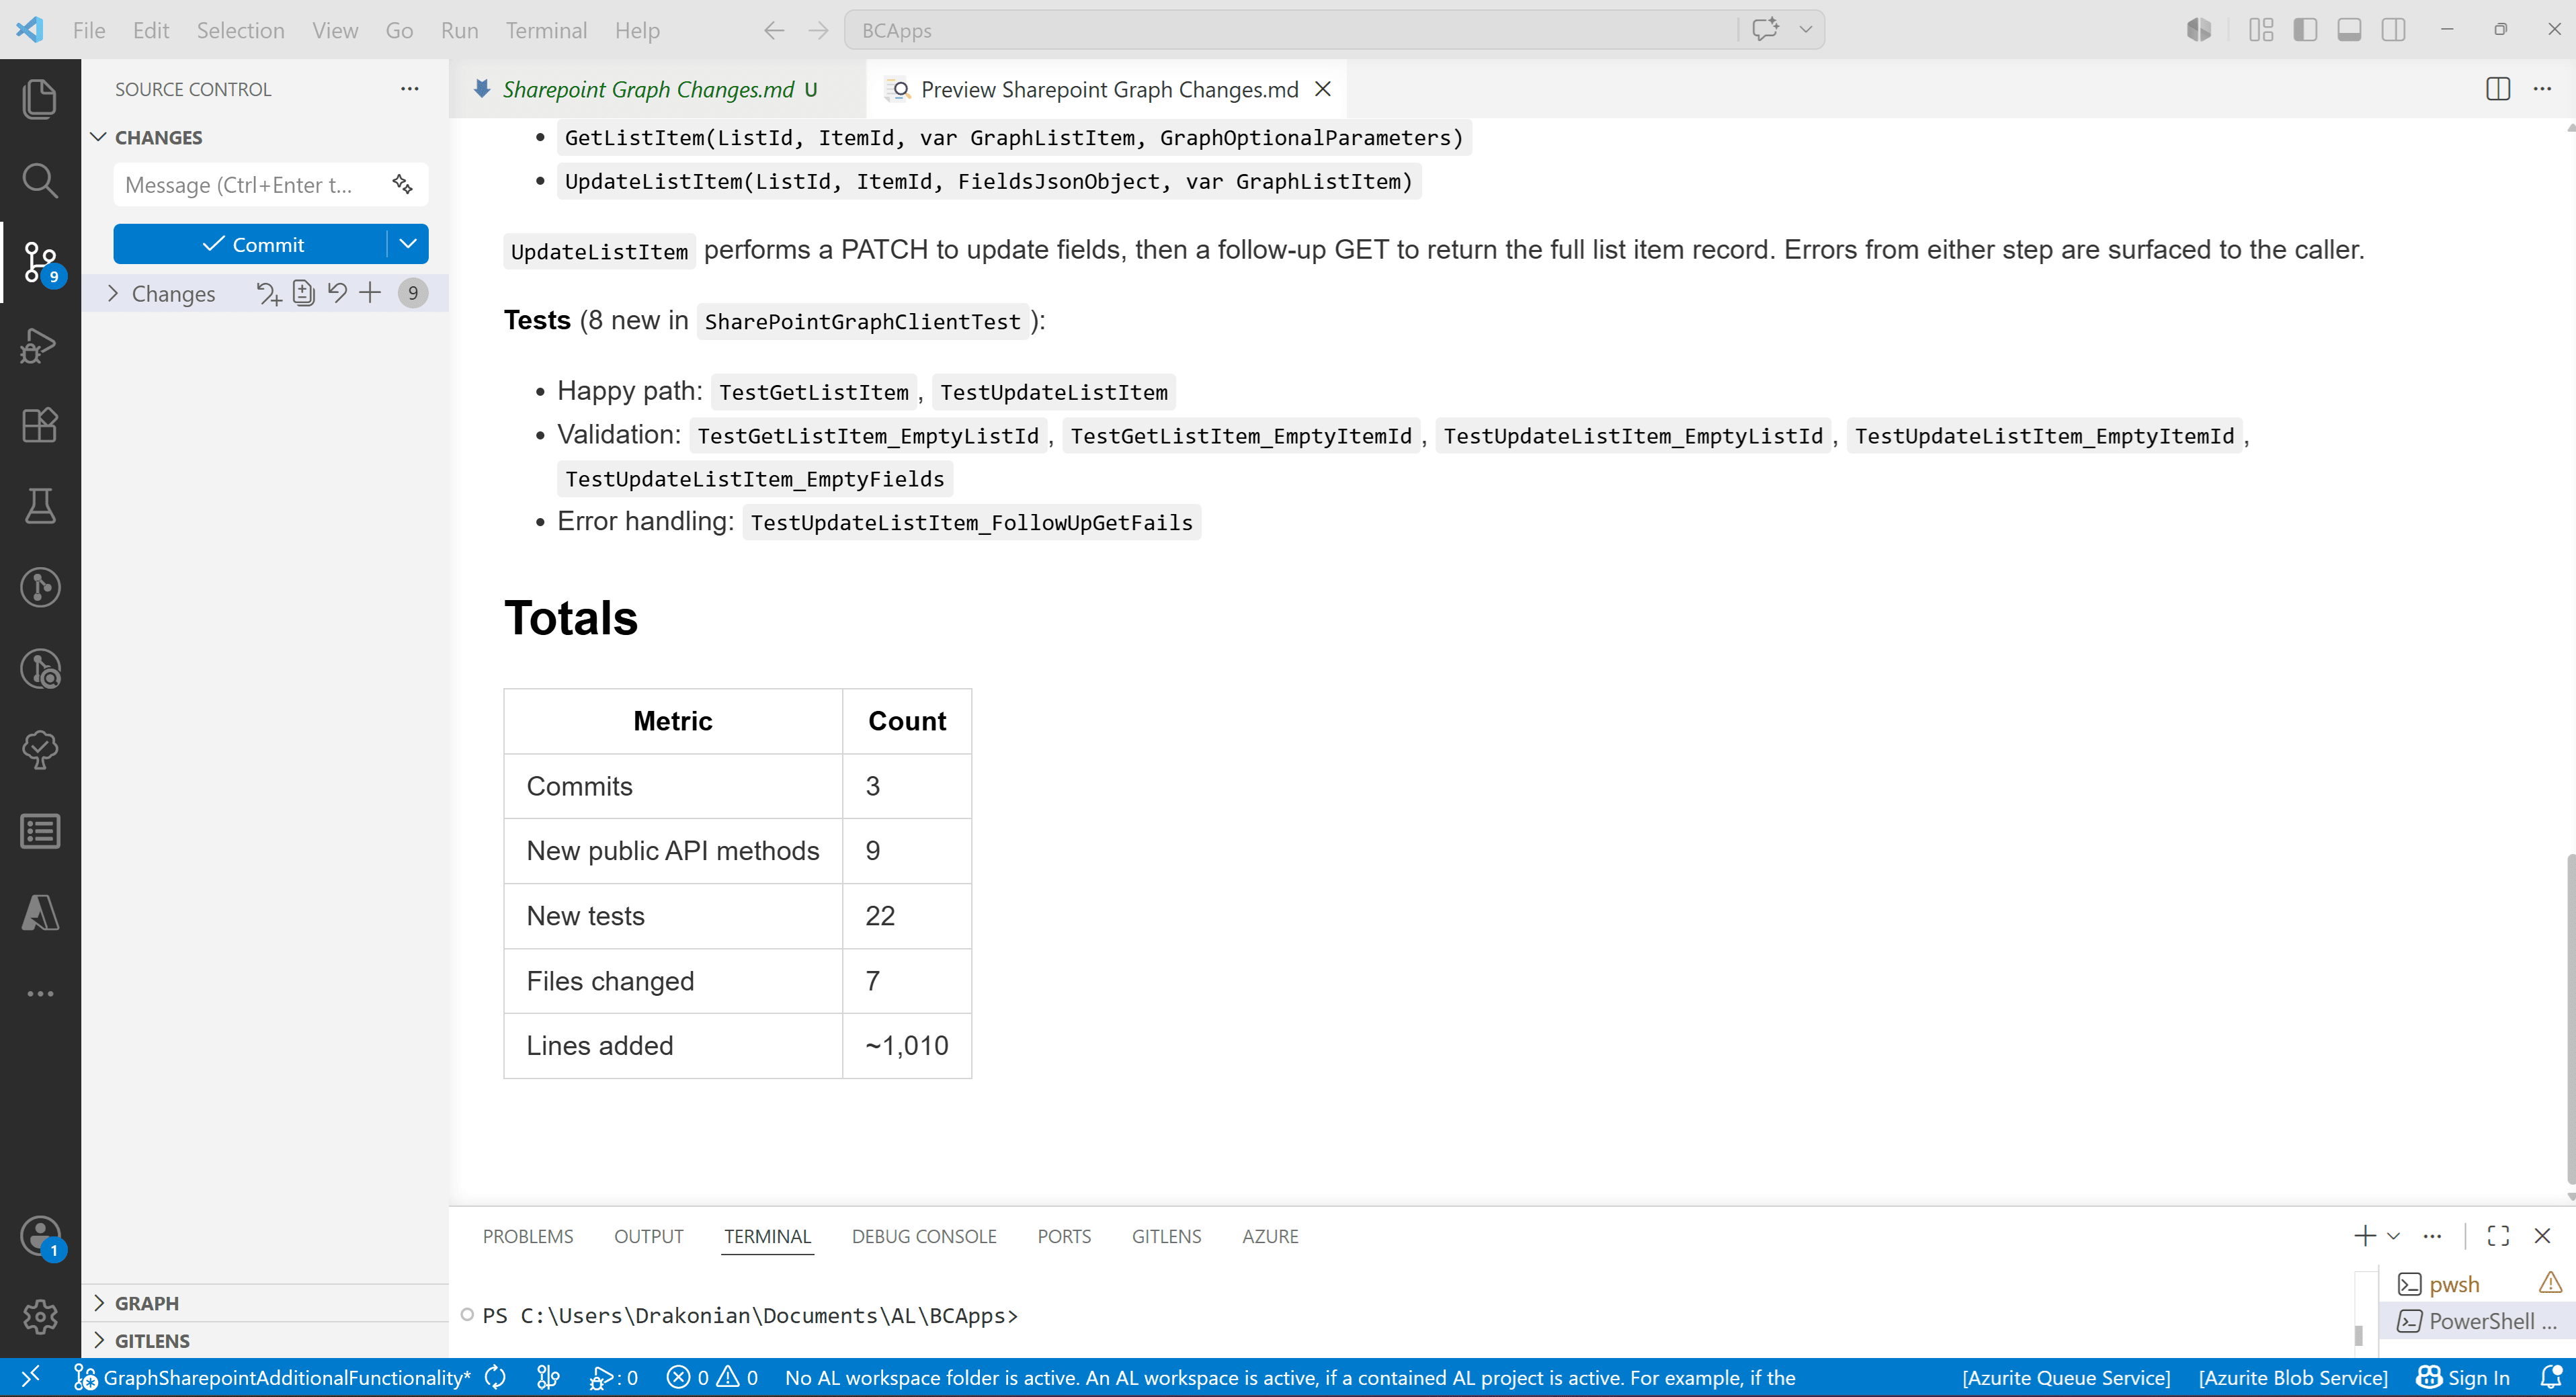Select the PowerShell terminal entry
The image size is (2576, 1397).
pyautogui.click(x=2478, y=1321)
